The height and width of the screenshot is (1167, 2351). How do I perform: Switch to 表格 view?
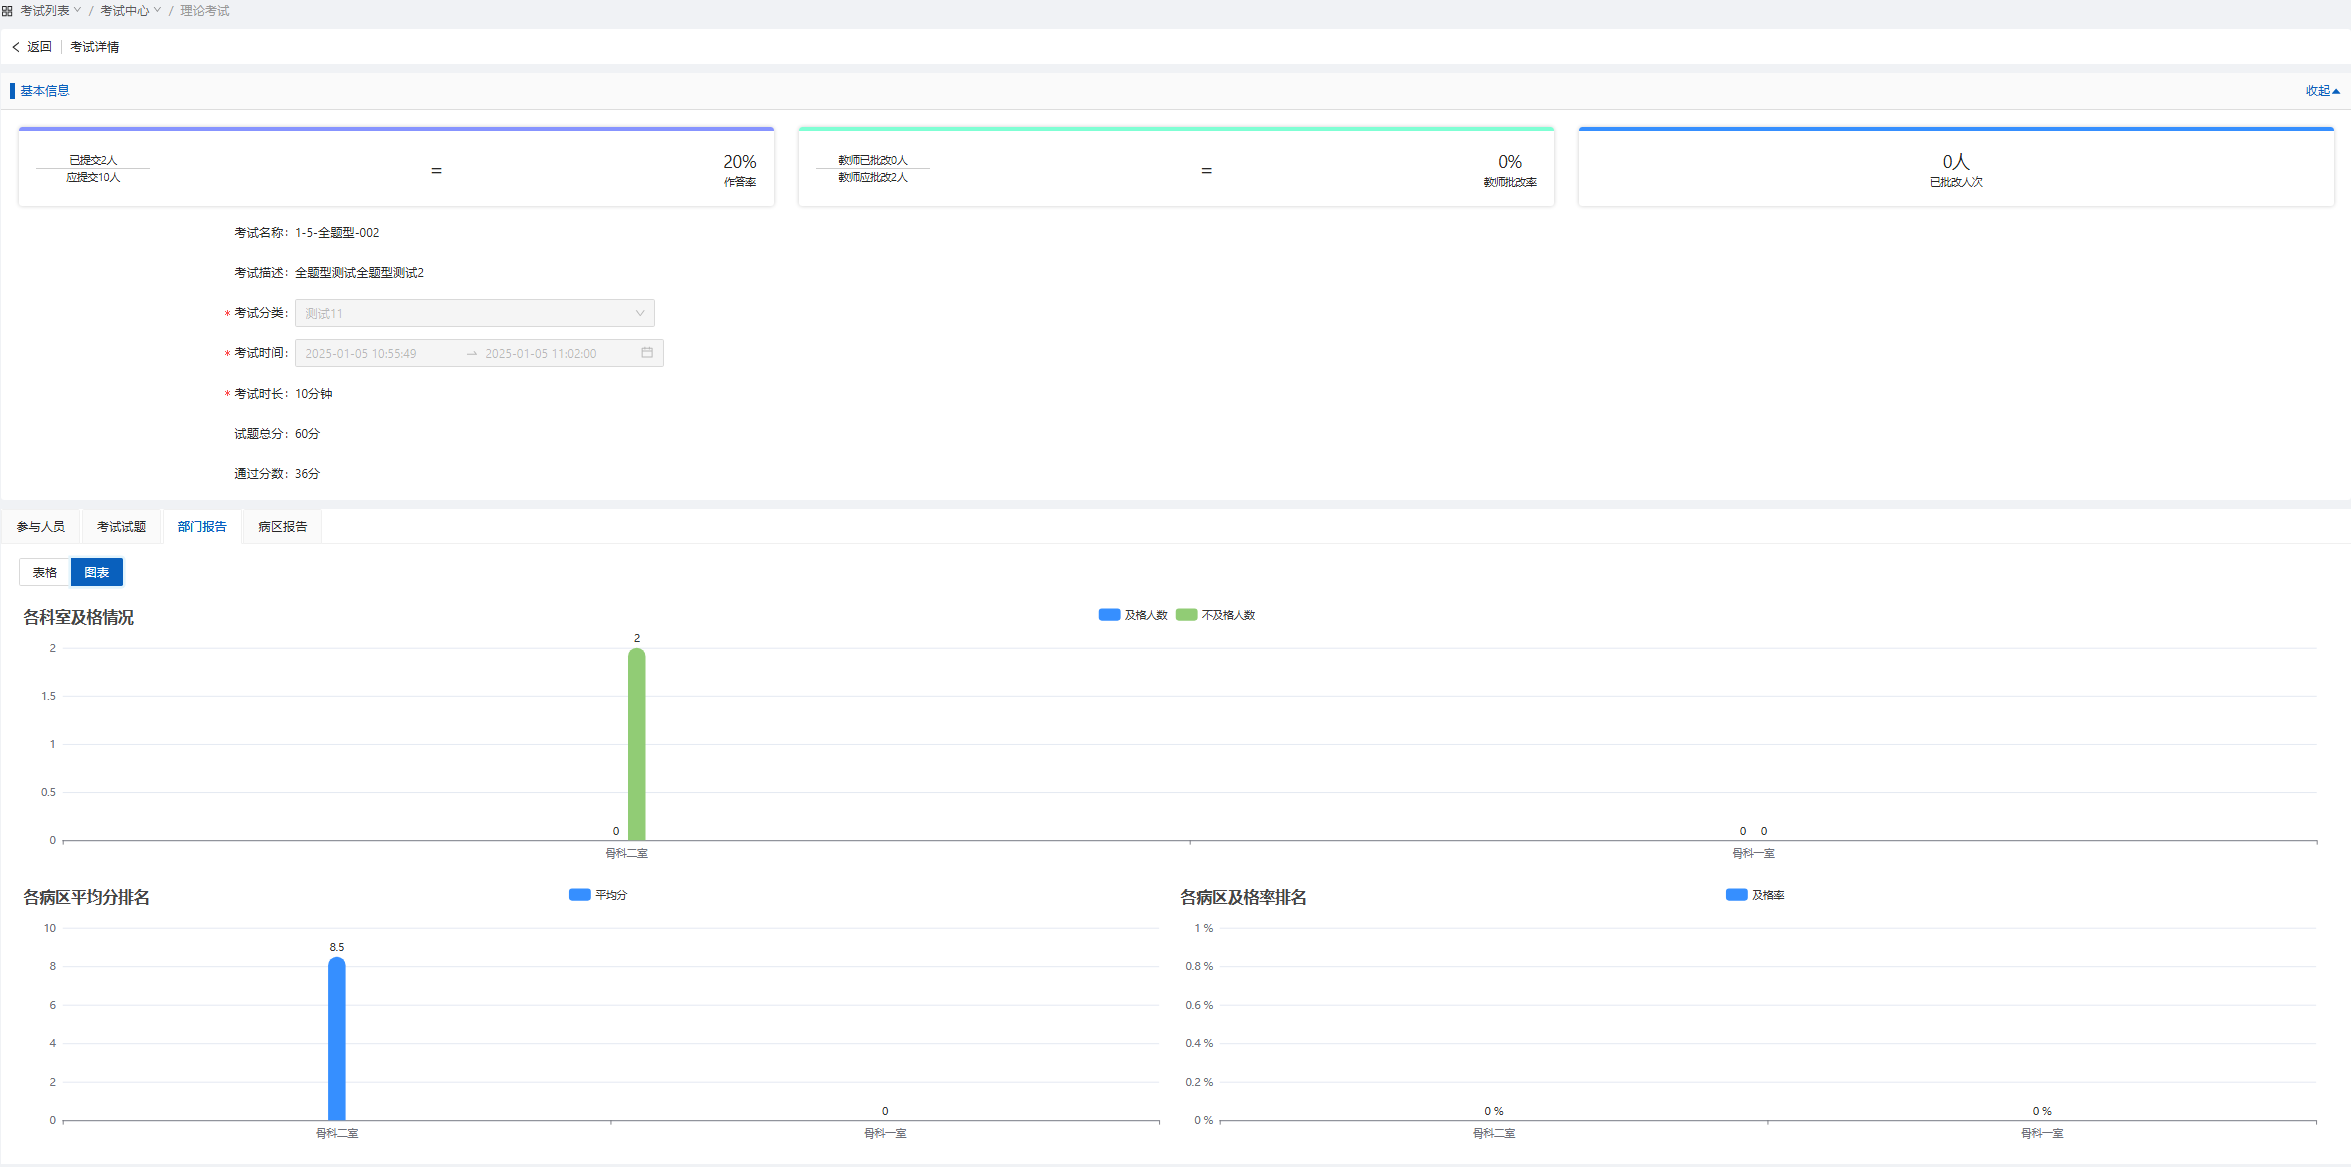45,573
